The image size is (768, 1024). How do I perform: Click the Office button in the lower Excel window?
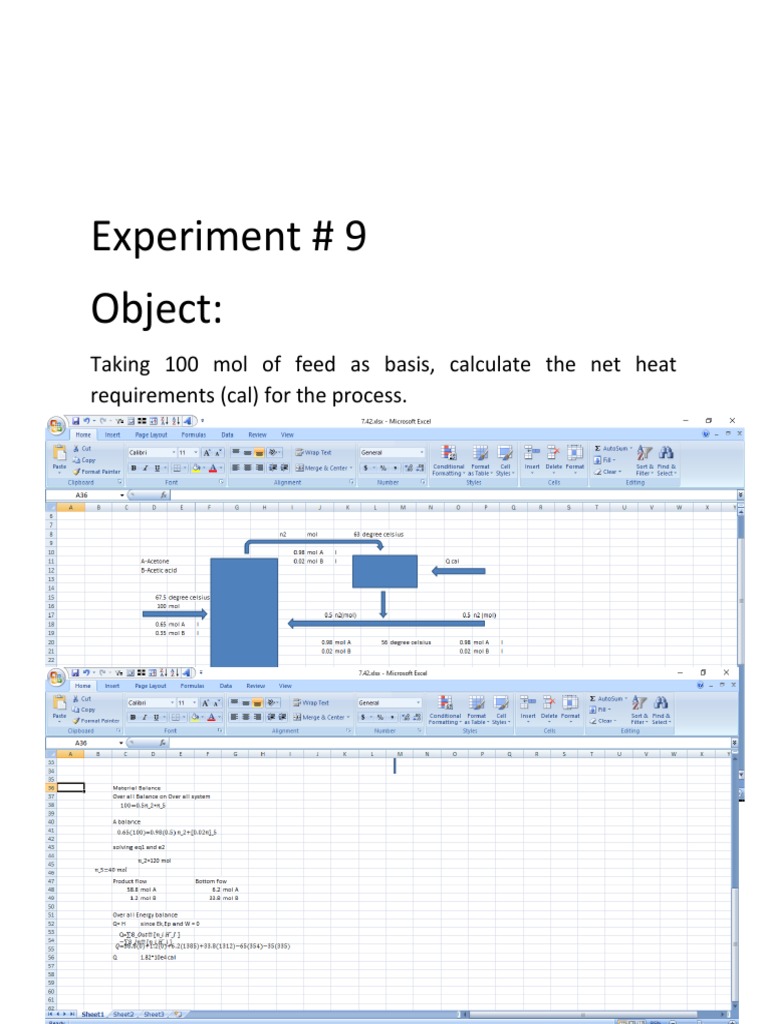pyautogui.click(x=56, y=677)
